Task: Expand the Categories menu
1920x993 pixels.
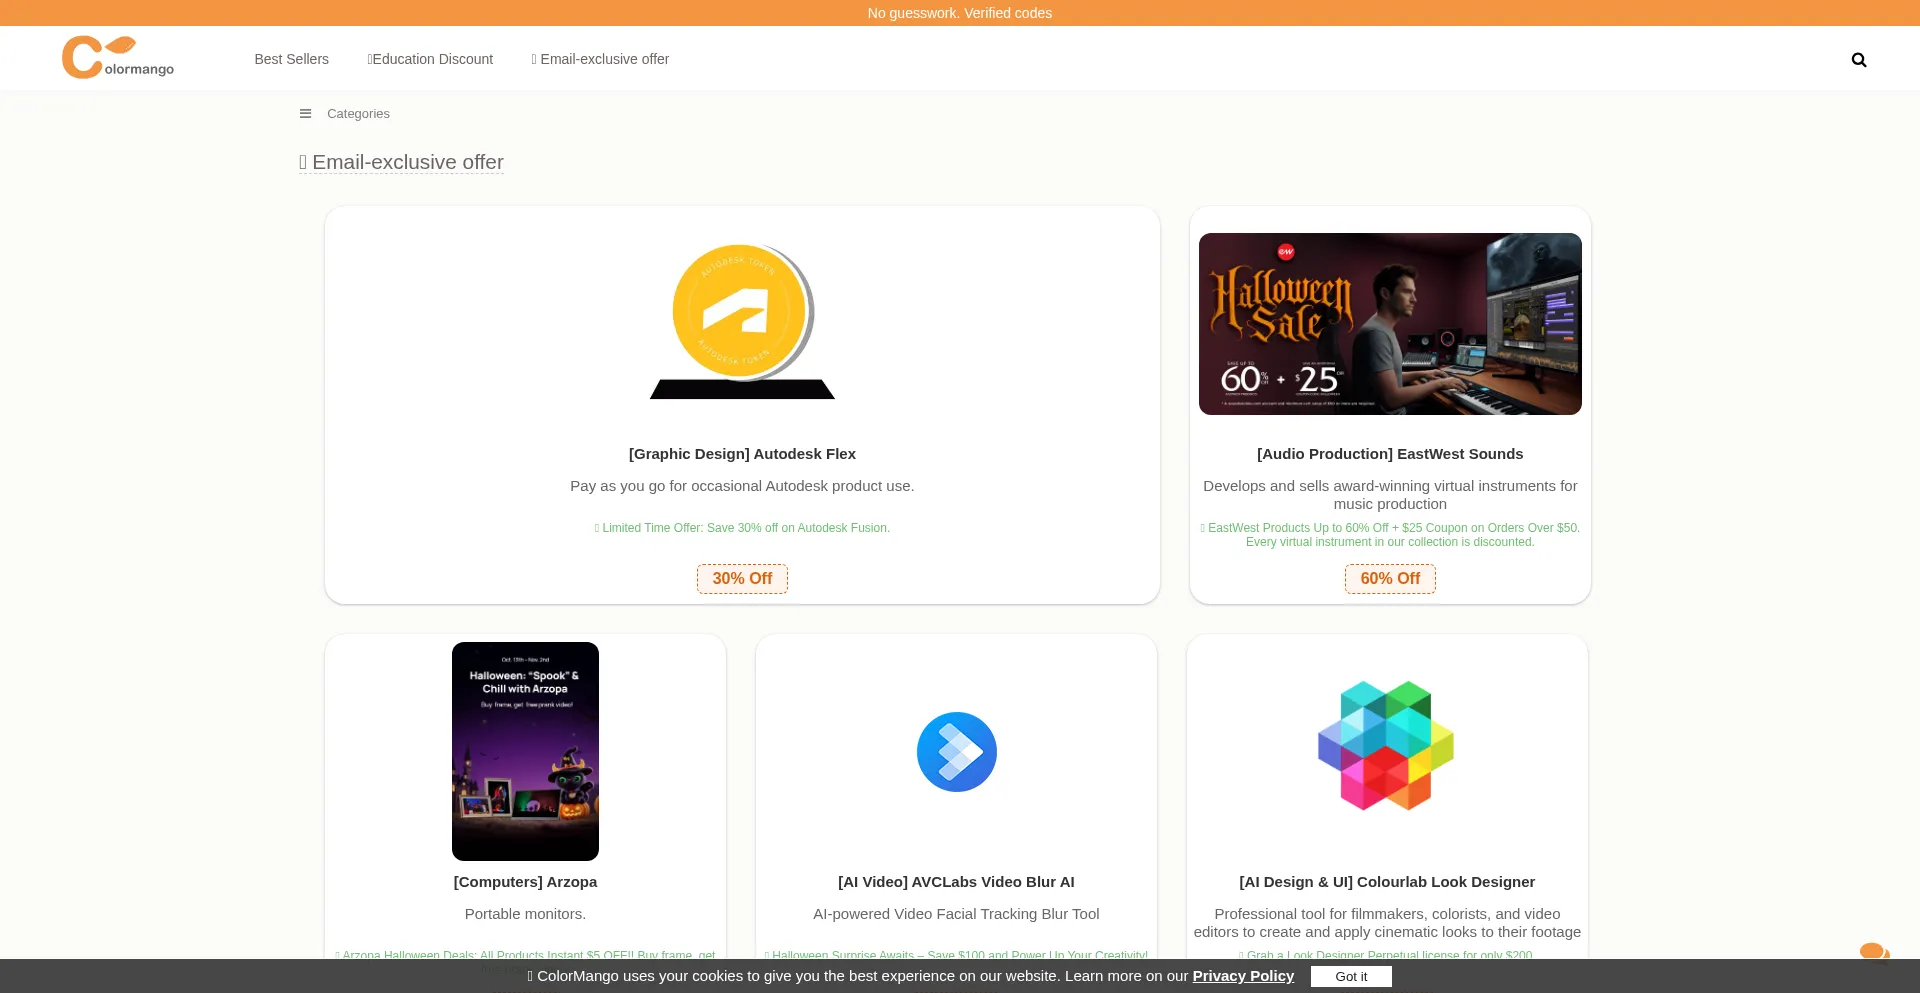Action: (x=358, y=114)
